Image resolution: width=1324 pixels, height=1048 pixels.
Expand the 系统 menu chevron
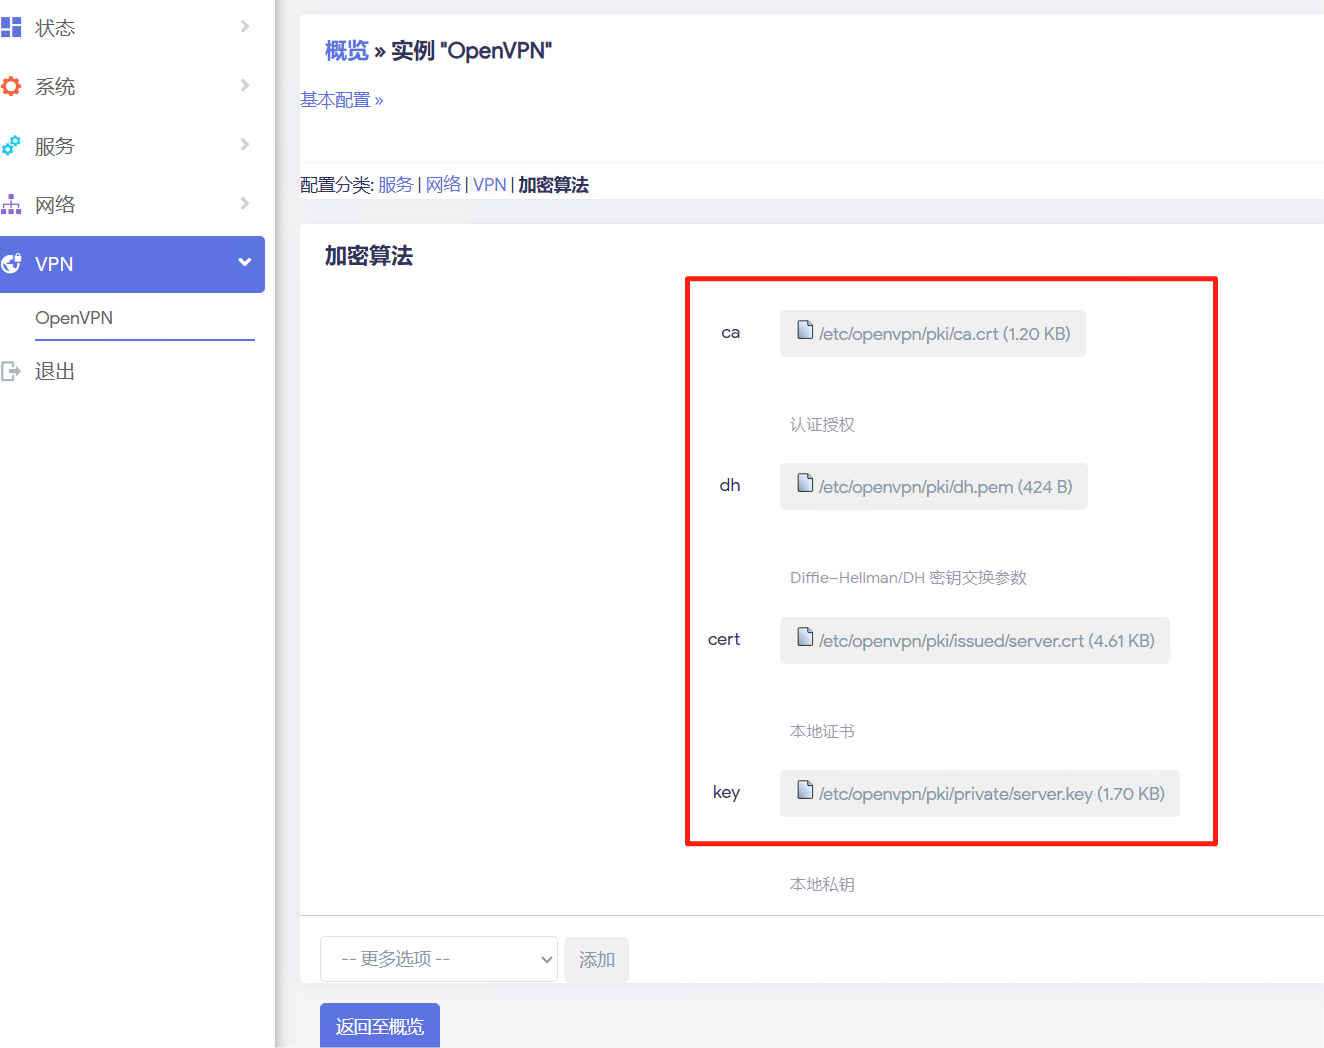click(x=245, y=86)
